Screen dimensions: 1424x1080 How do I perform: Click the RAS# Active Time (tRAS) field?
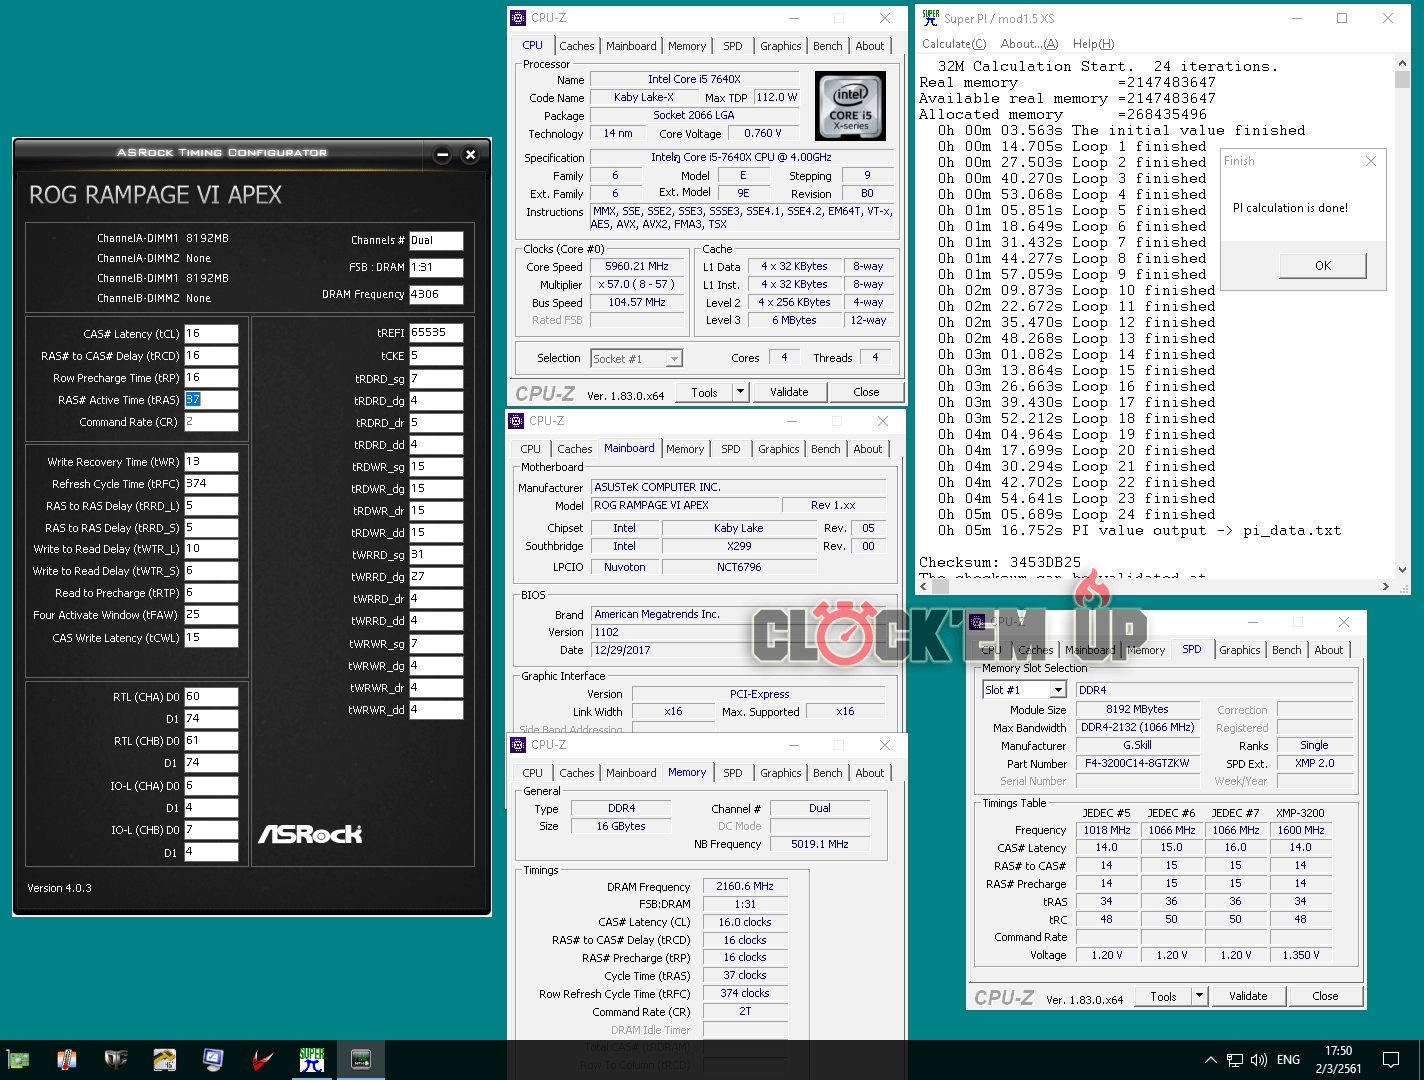tap(211, 400)
